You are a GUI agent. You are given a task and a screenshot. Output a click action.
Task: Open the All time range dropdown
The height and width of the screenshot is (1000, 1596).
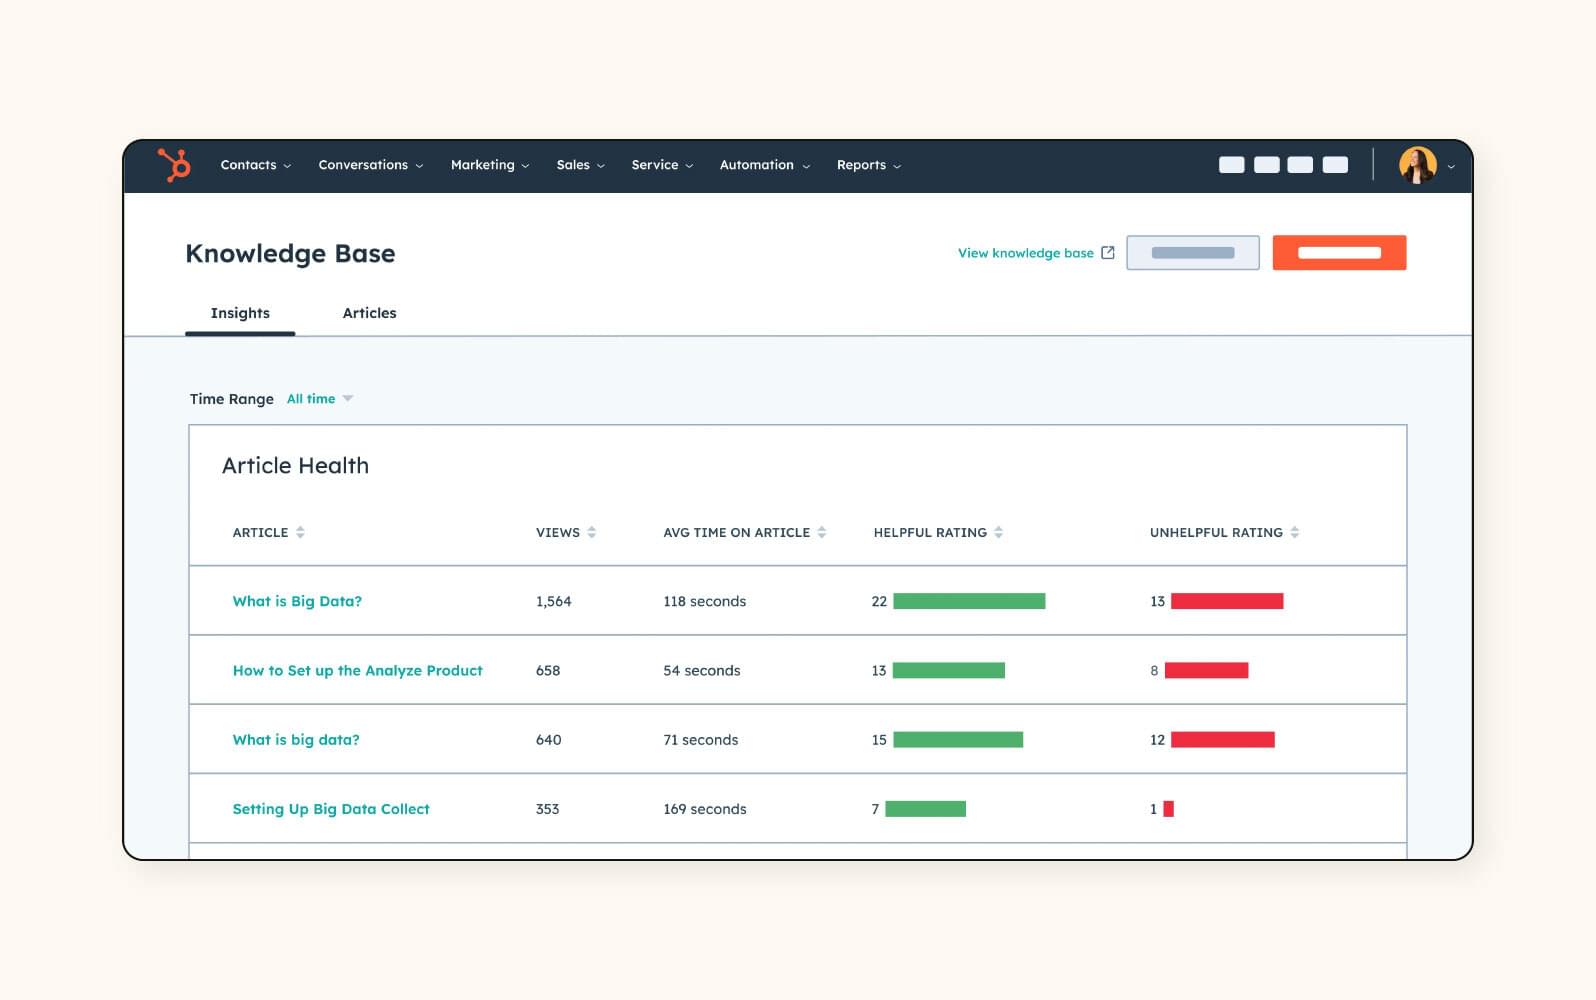320,399
